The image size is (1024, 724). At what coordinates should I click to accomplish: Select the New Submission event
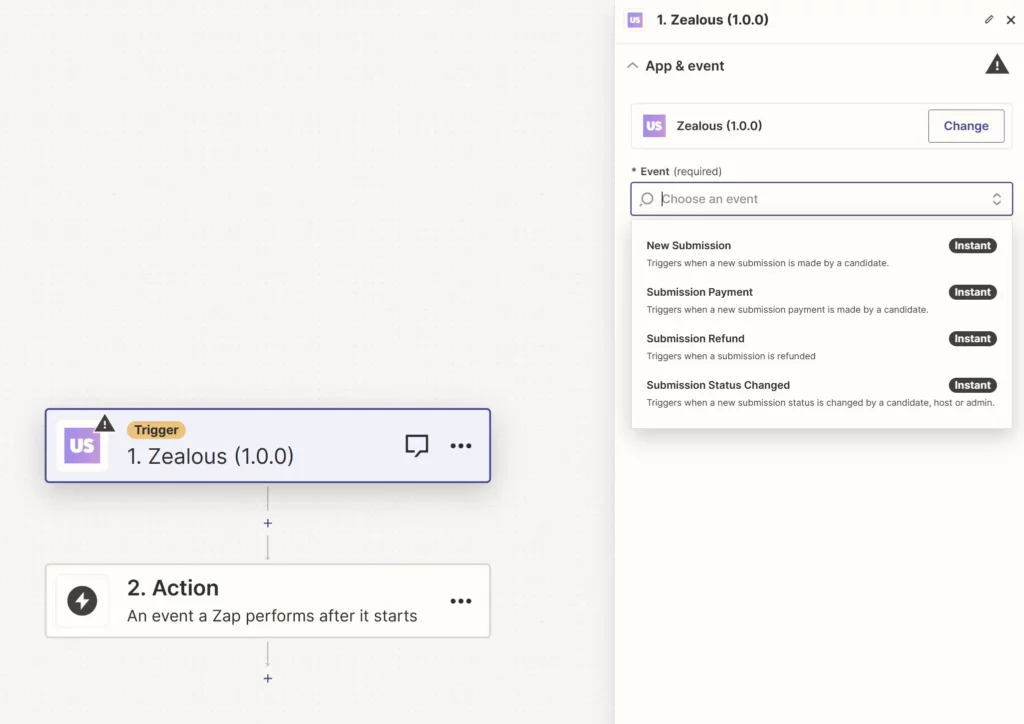(x=821, y=253)
